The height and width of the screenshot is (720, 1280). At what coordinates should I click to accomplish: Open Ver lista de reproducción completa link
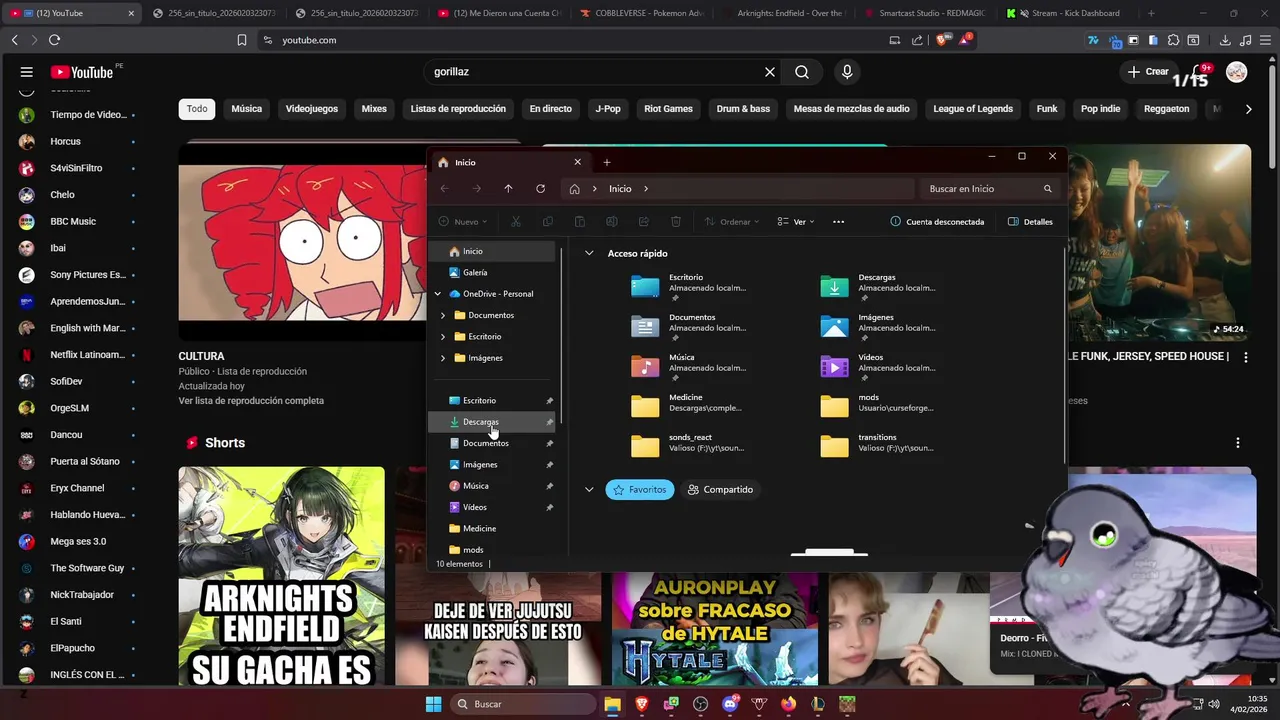251,401
